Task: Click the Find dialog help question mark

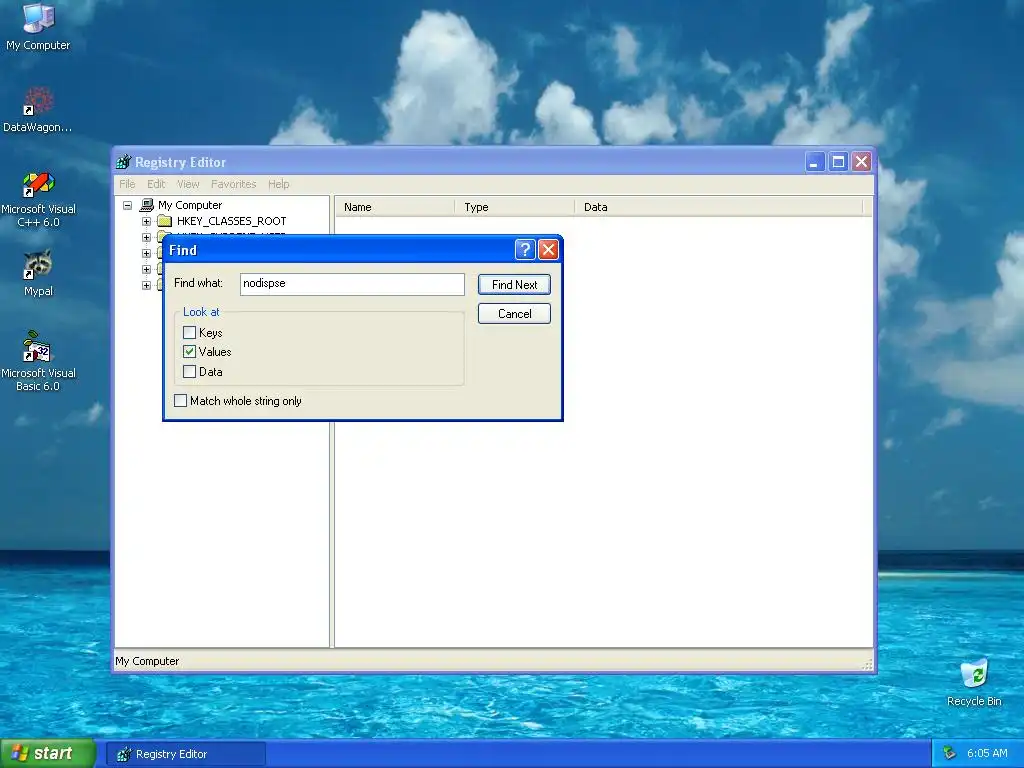Action: 524,249
